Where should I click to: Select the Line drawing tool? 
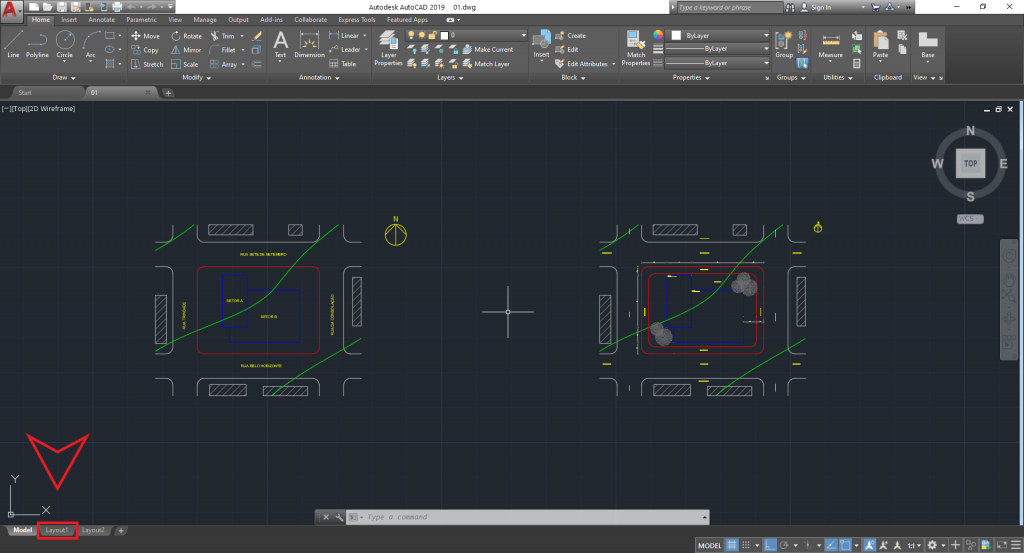point(13,44)
